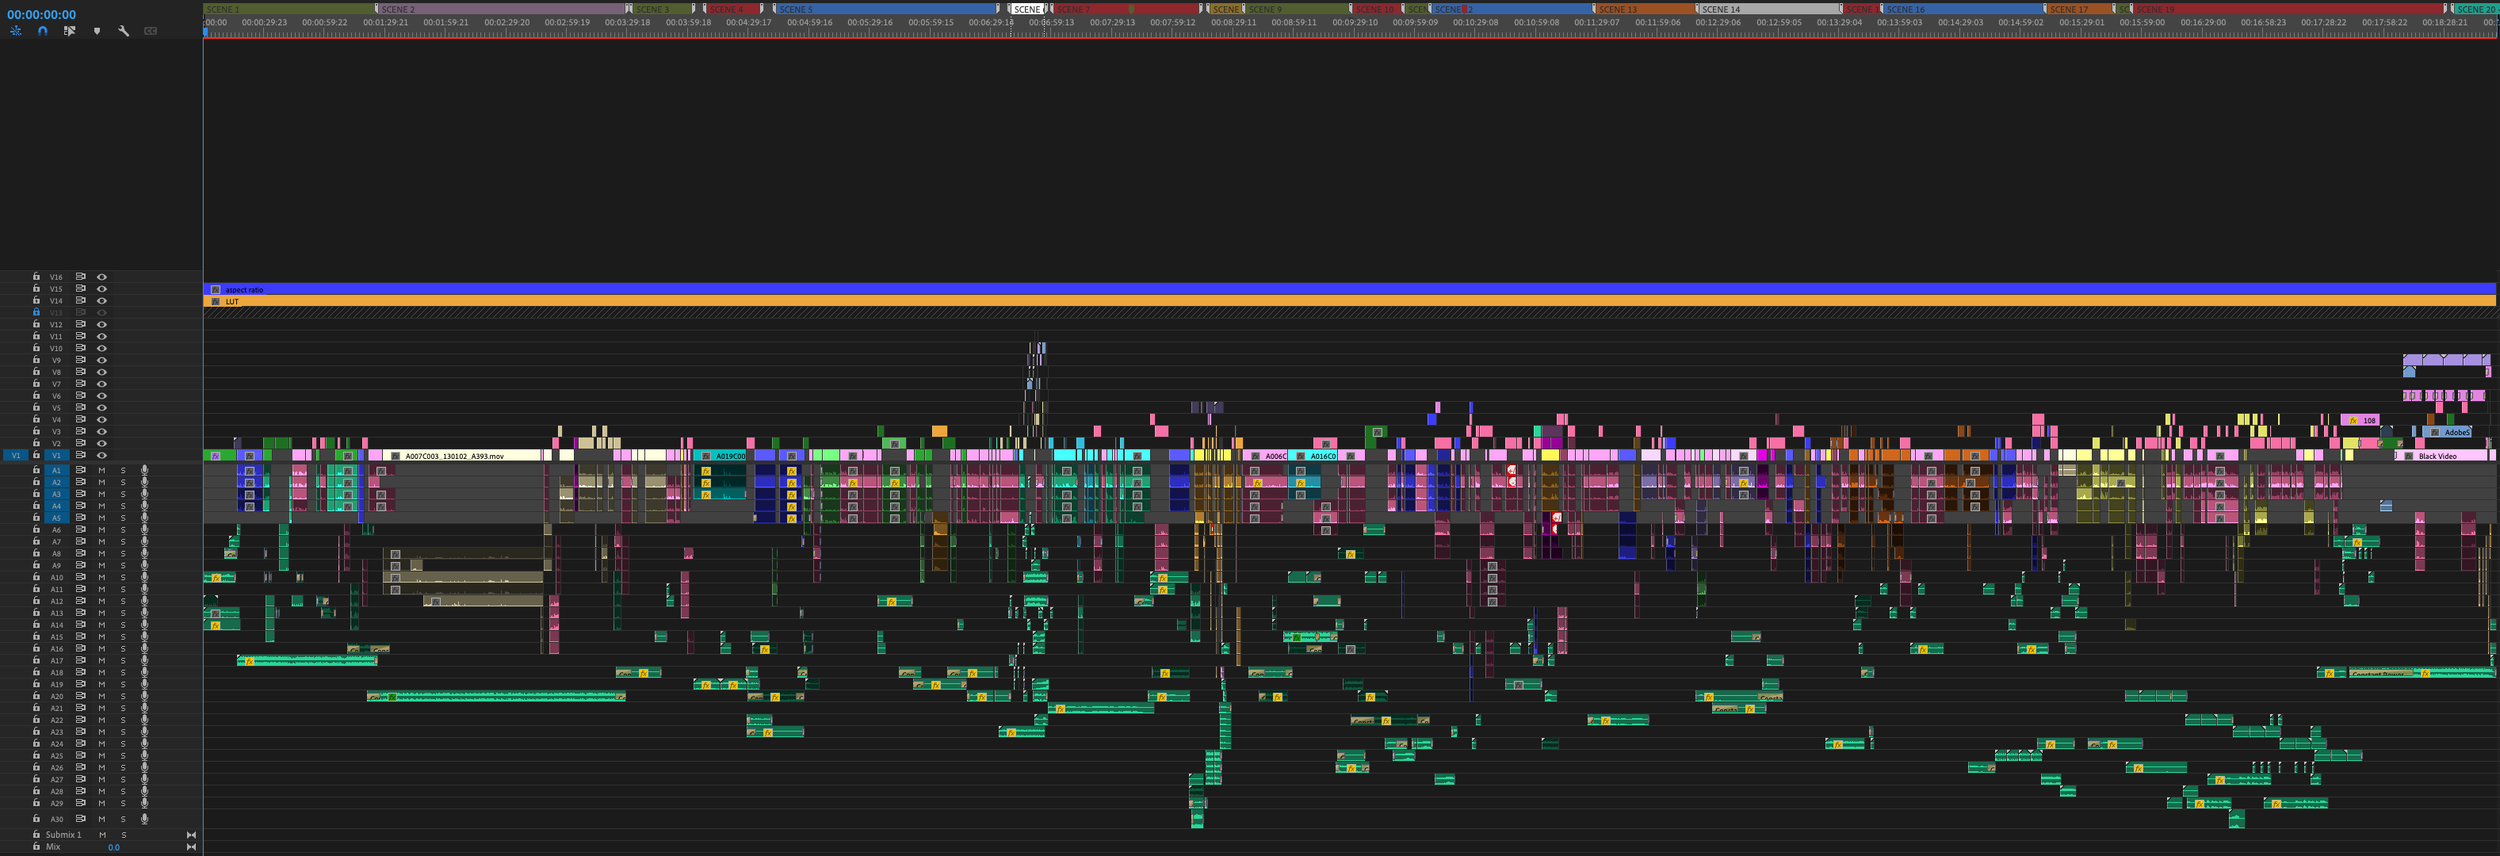
Task: Toggle lock on Mix track
Action: (36, 846)
